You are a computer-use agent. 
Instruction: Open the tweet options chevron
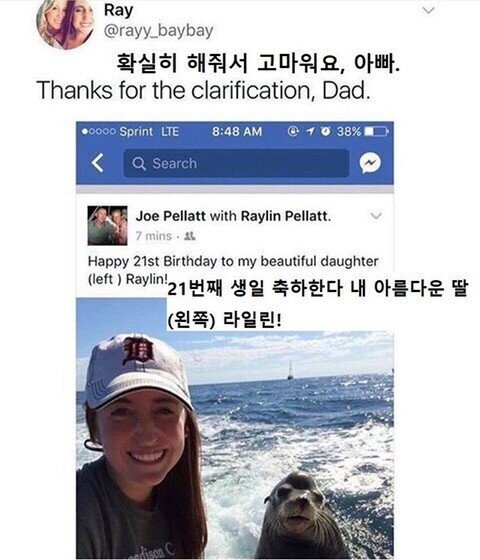(429, 10)
